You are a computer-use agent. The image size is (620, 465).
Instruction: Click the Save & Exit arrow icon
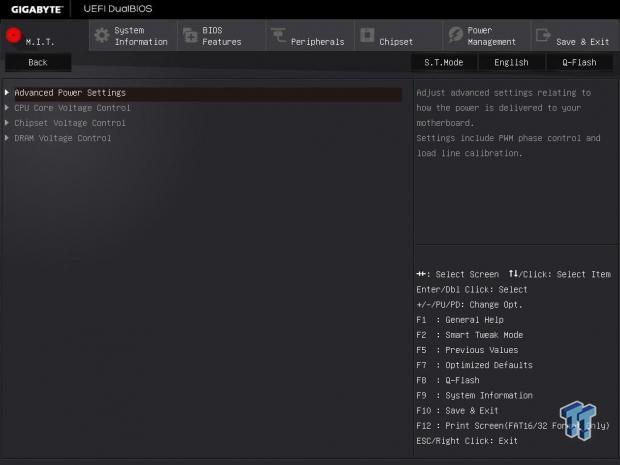[x=543, y=36]
